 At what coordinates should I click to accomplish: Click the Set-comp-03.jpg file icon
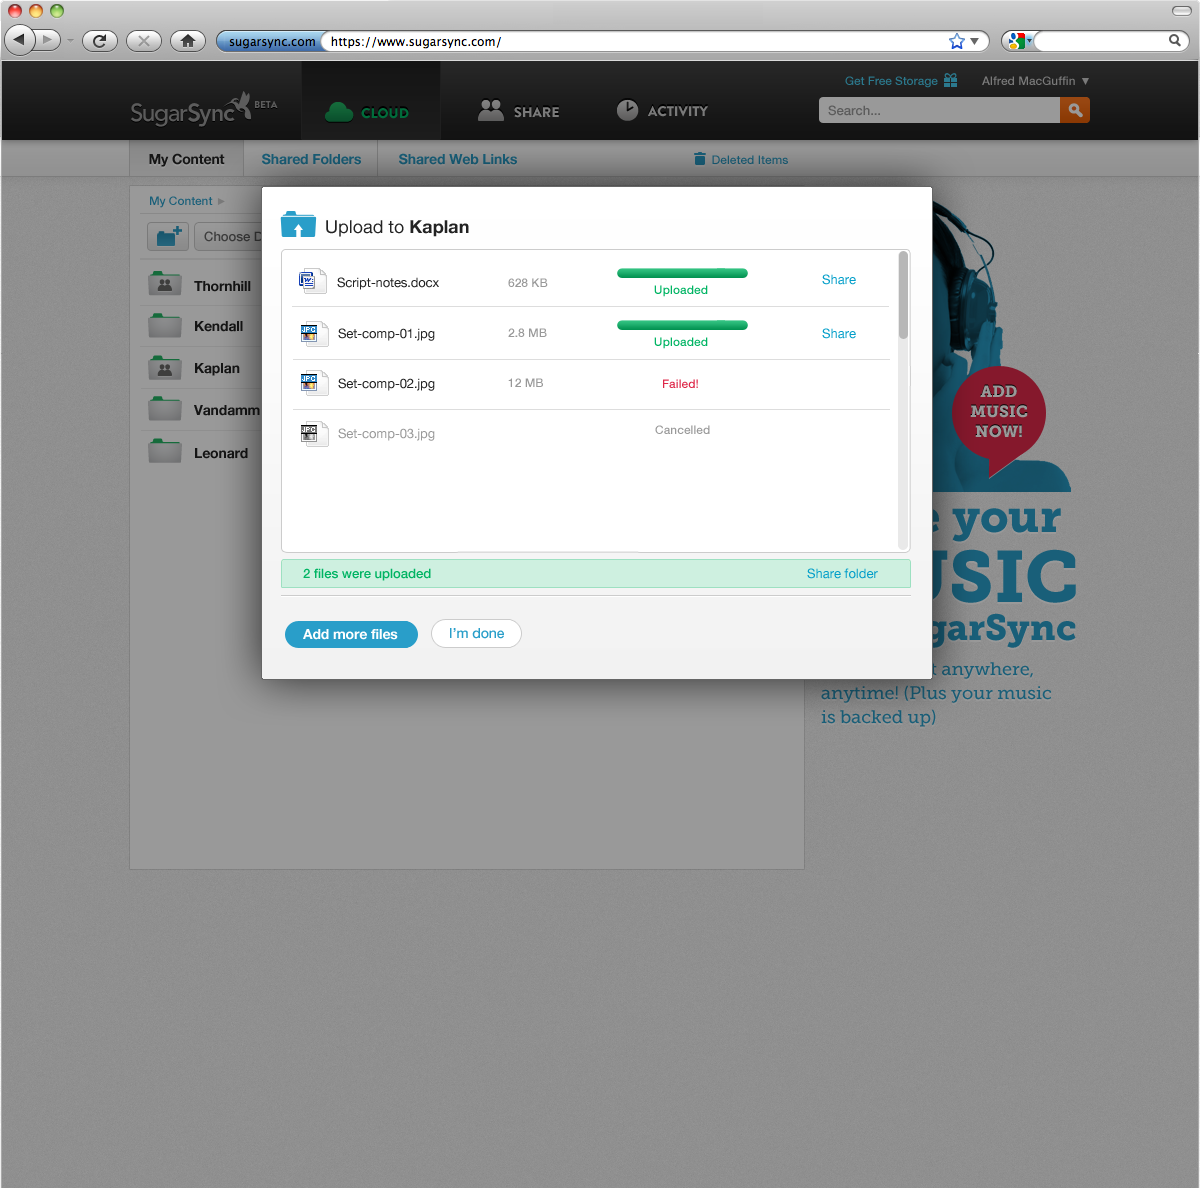click(313, 434)
